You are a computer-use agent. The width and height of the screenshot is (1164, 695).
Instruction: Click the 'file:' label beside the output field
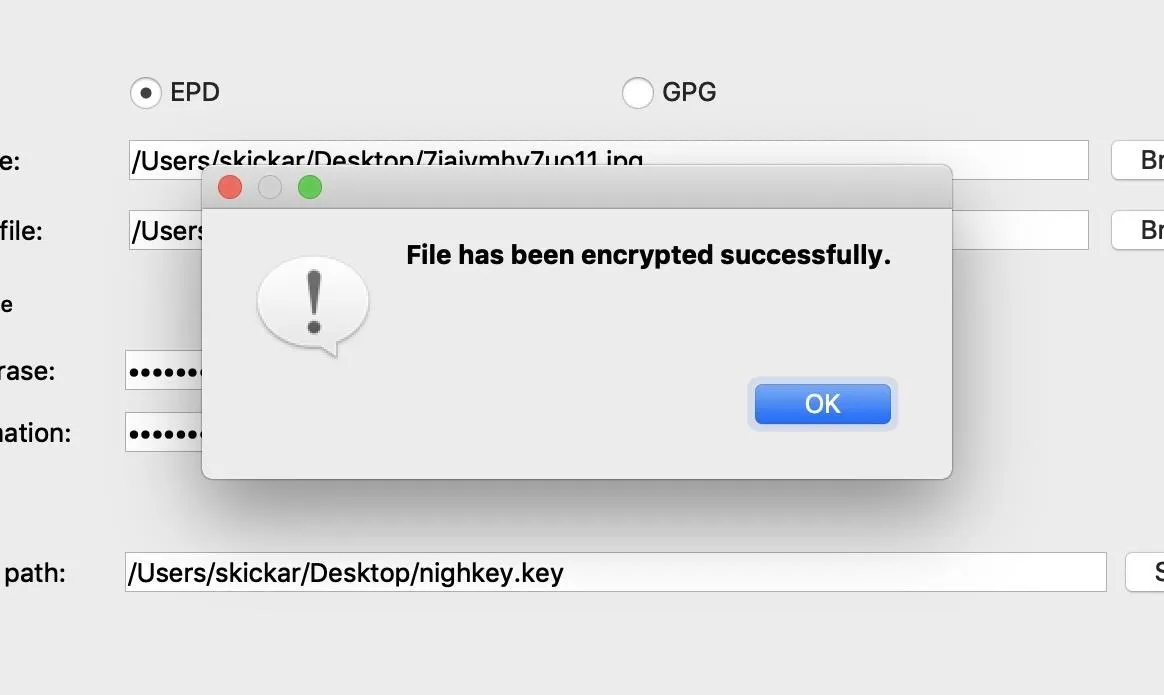[x=22, y=231]
